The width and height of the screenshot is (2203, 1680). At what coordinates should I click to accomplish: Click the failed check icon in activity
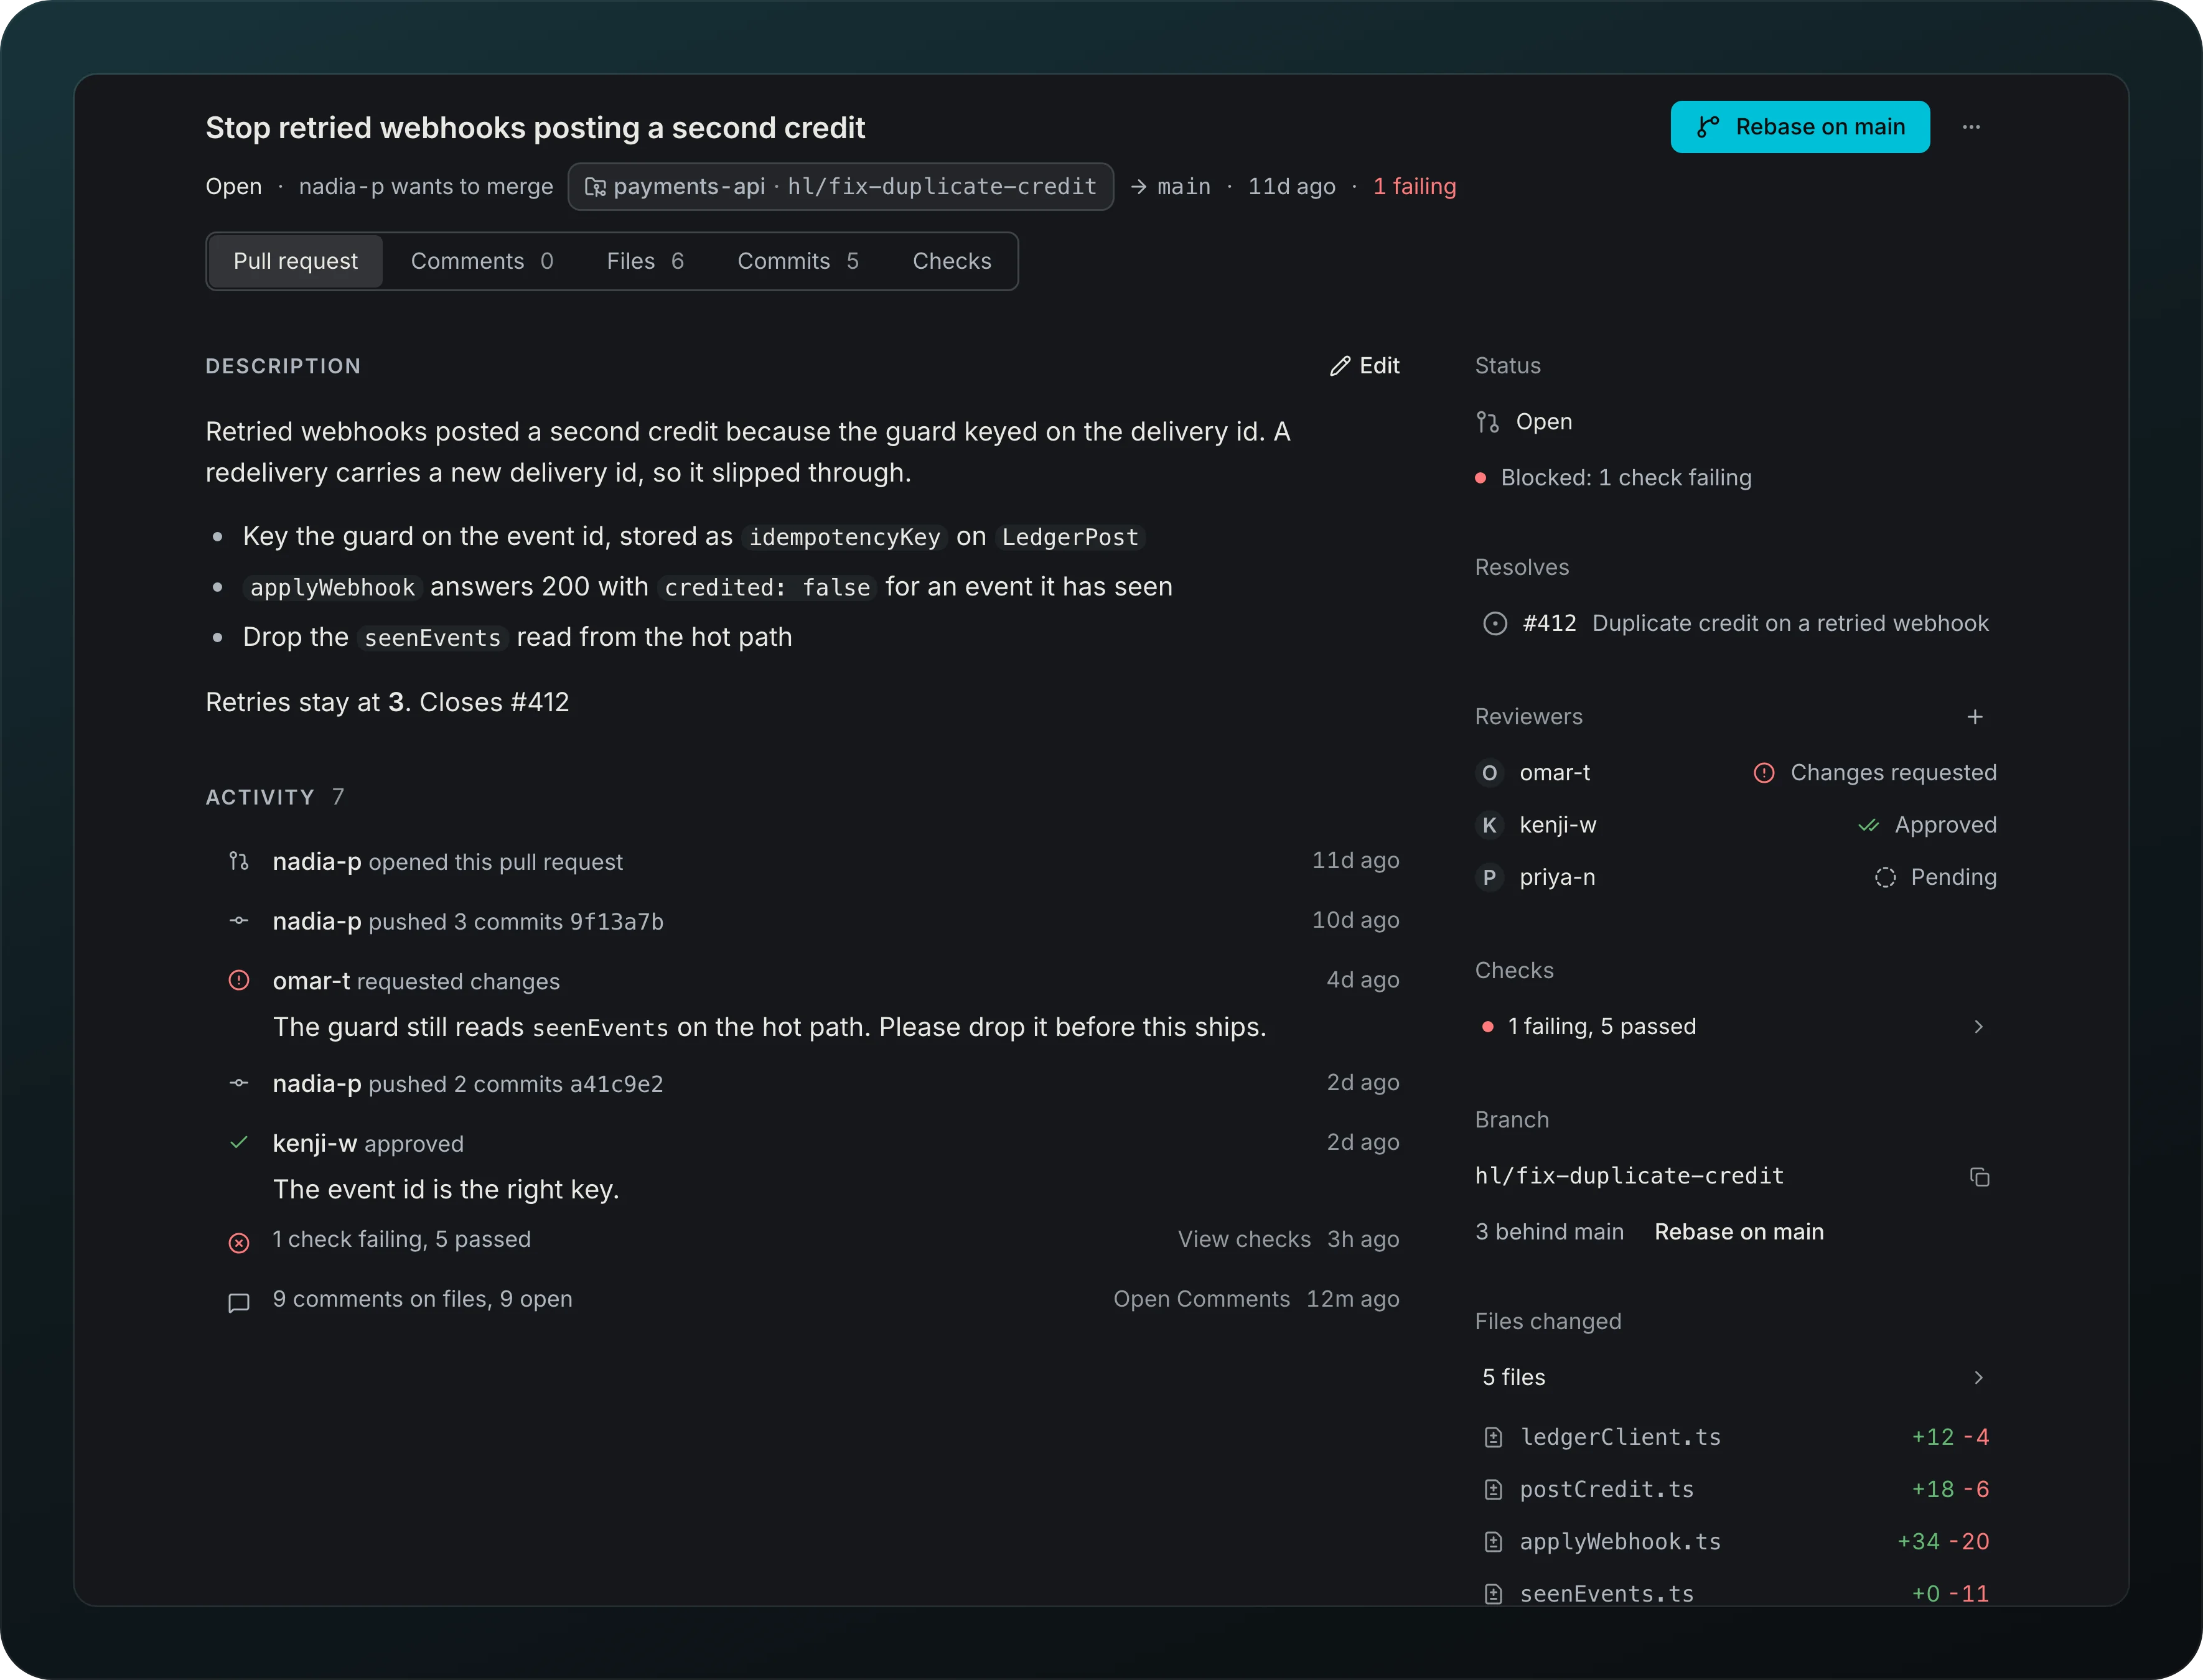pyautogui.click(x=239, y=1243)
